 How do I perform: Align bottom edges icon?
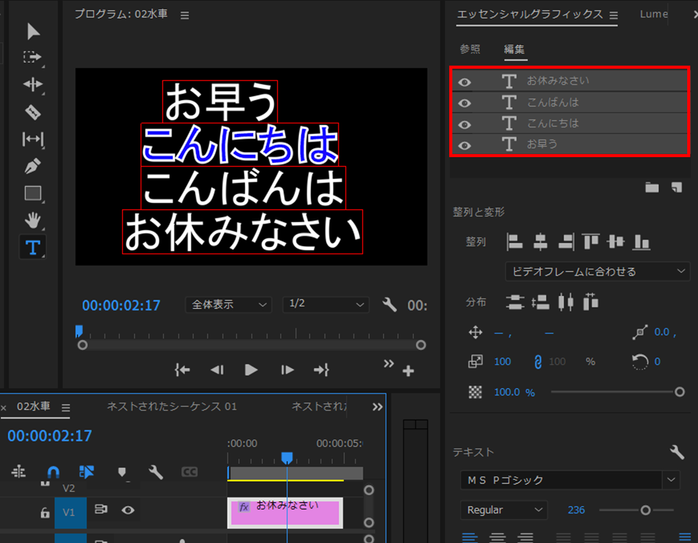coord(641,242)
